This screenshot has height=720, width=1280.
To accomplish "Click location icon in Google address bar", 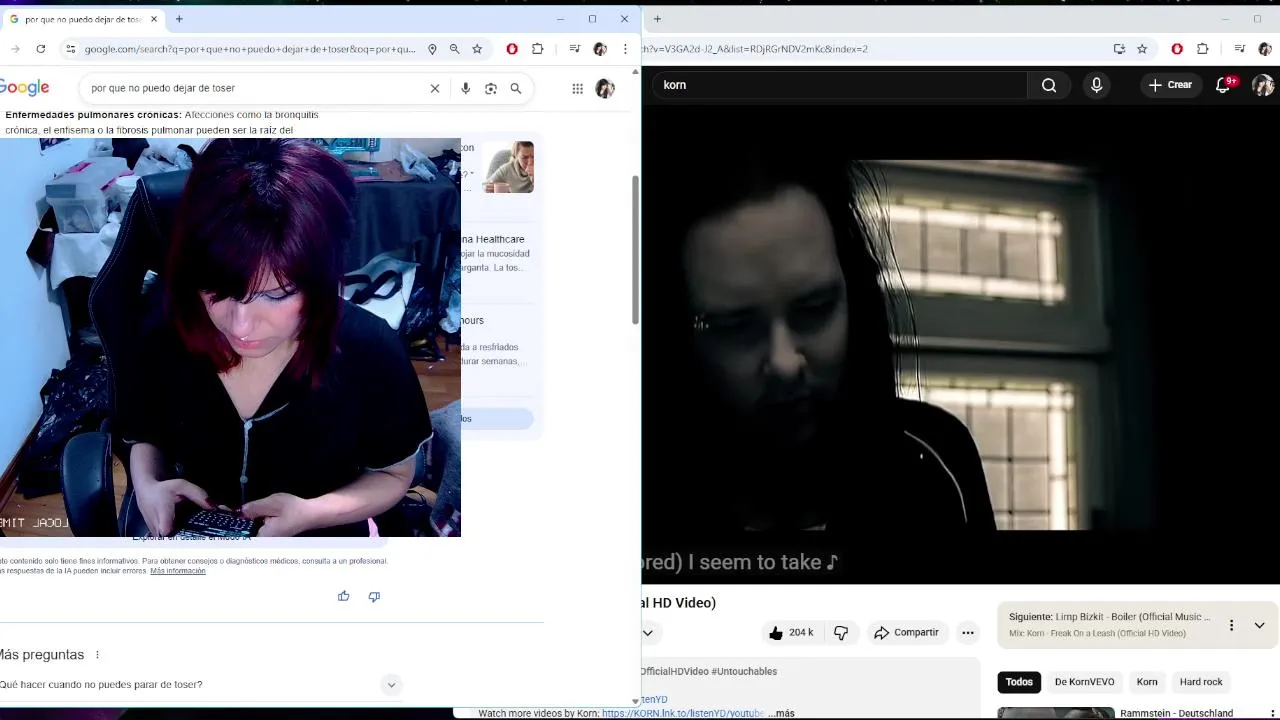I will coord(432,49).
